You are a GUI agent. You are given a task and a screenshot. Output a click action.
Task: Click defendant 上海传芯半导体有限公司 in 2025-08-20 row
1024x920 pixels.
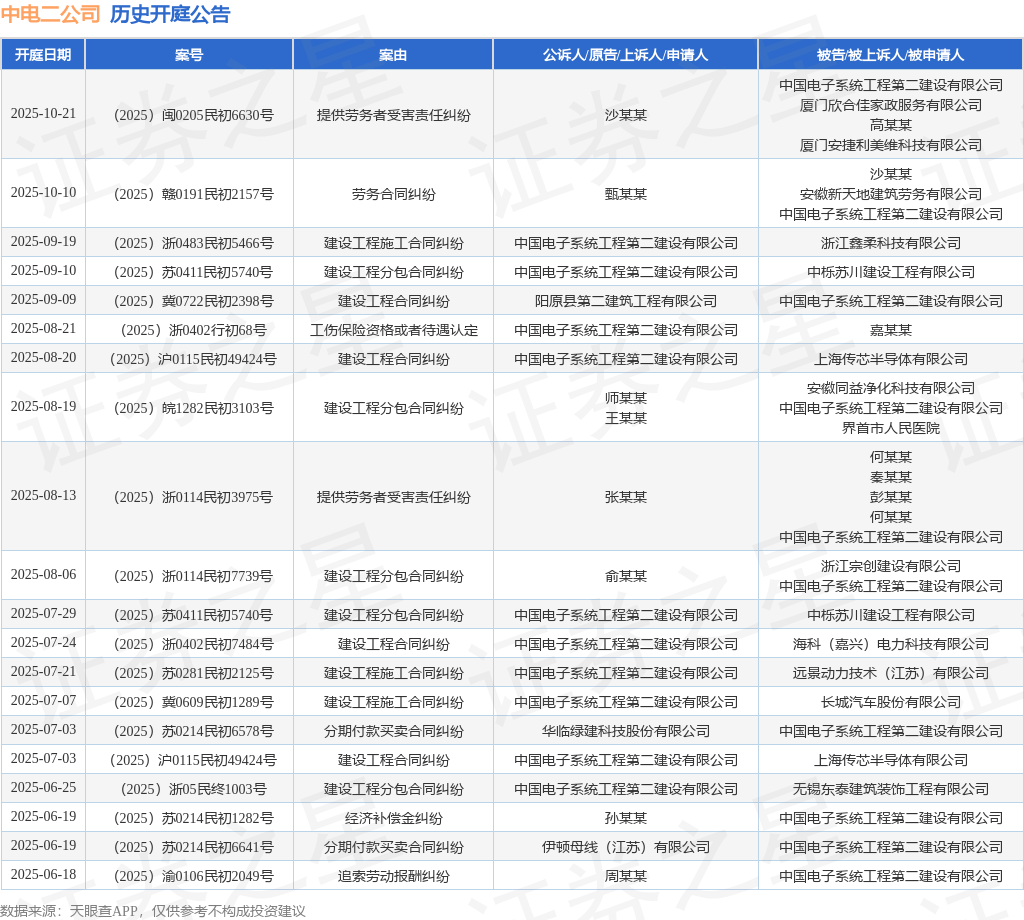click(x=891, y=359)
